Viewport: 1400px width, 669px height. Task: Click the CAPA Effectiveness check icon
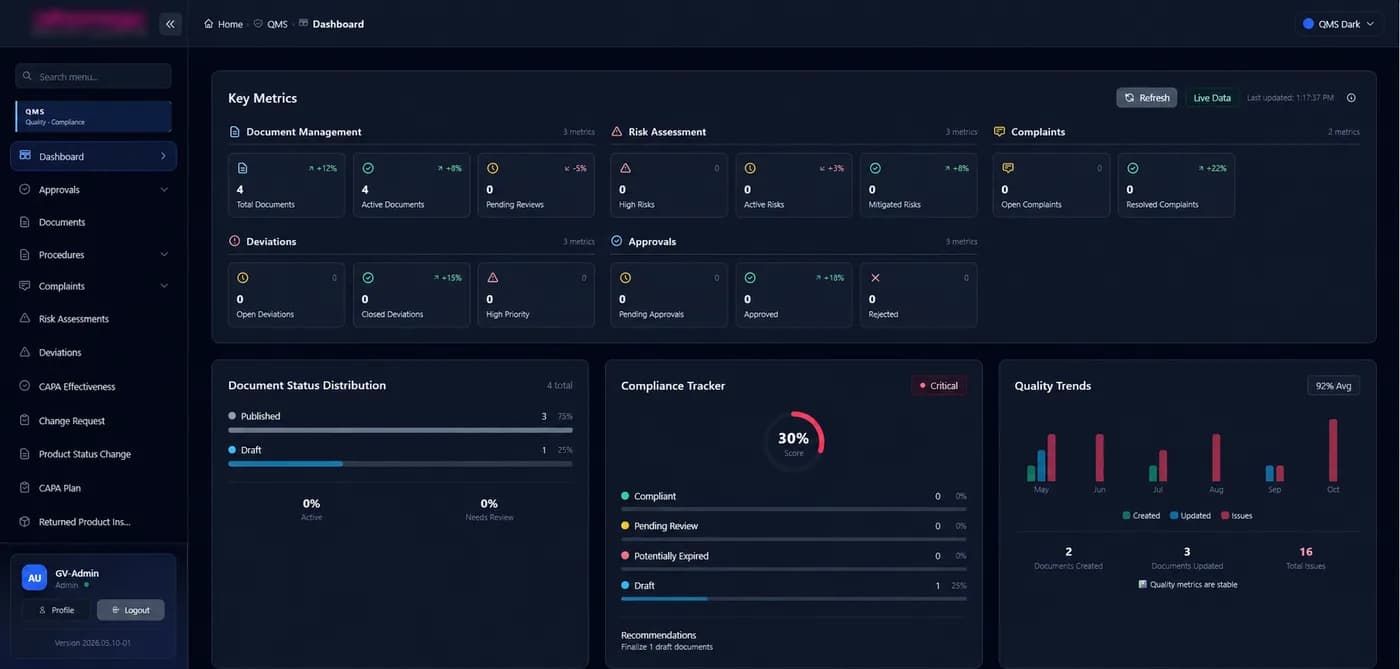25,386
